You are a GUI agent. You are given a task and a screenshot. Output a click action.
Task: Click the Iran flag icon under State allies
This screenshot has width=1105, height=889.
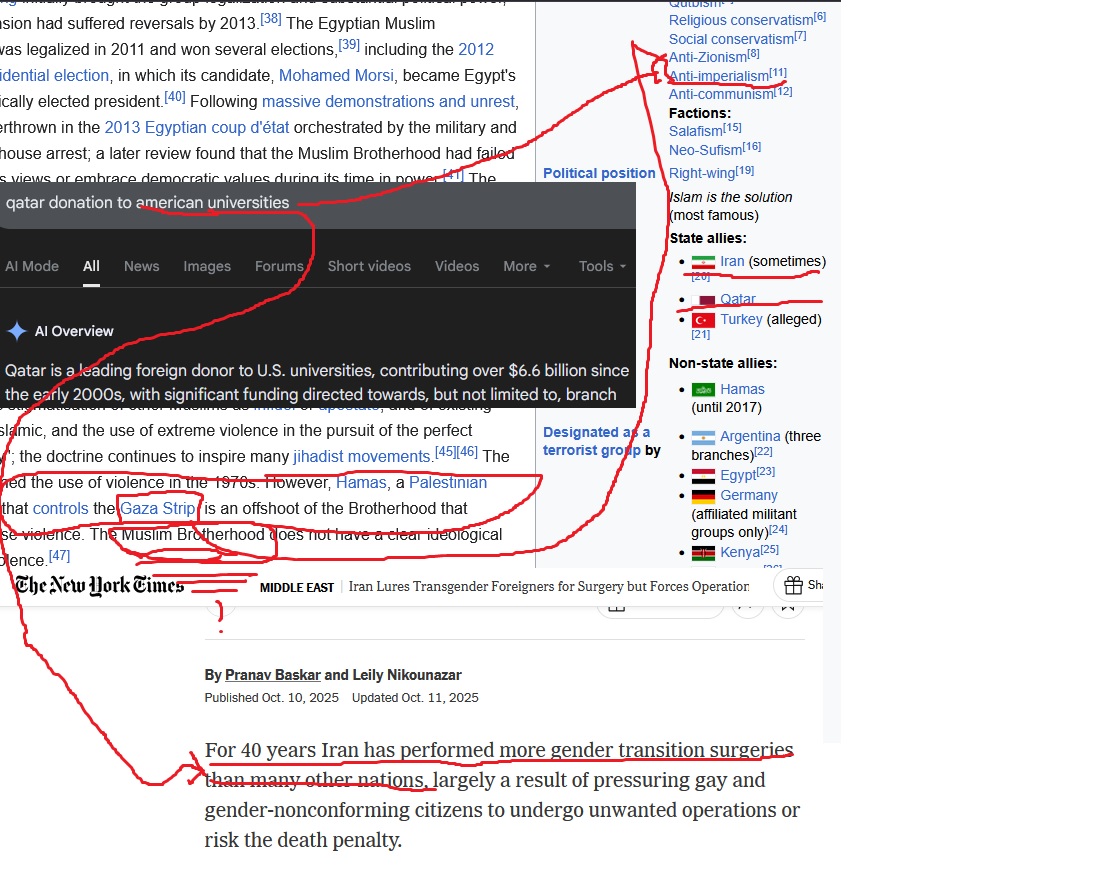[703, 262]
